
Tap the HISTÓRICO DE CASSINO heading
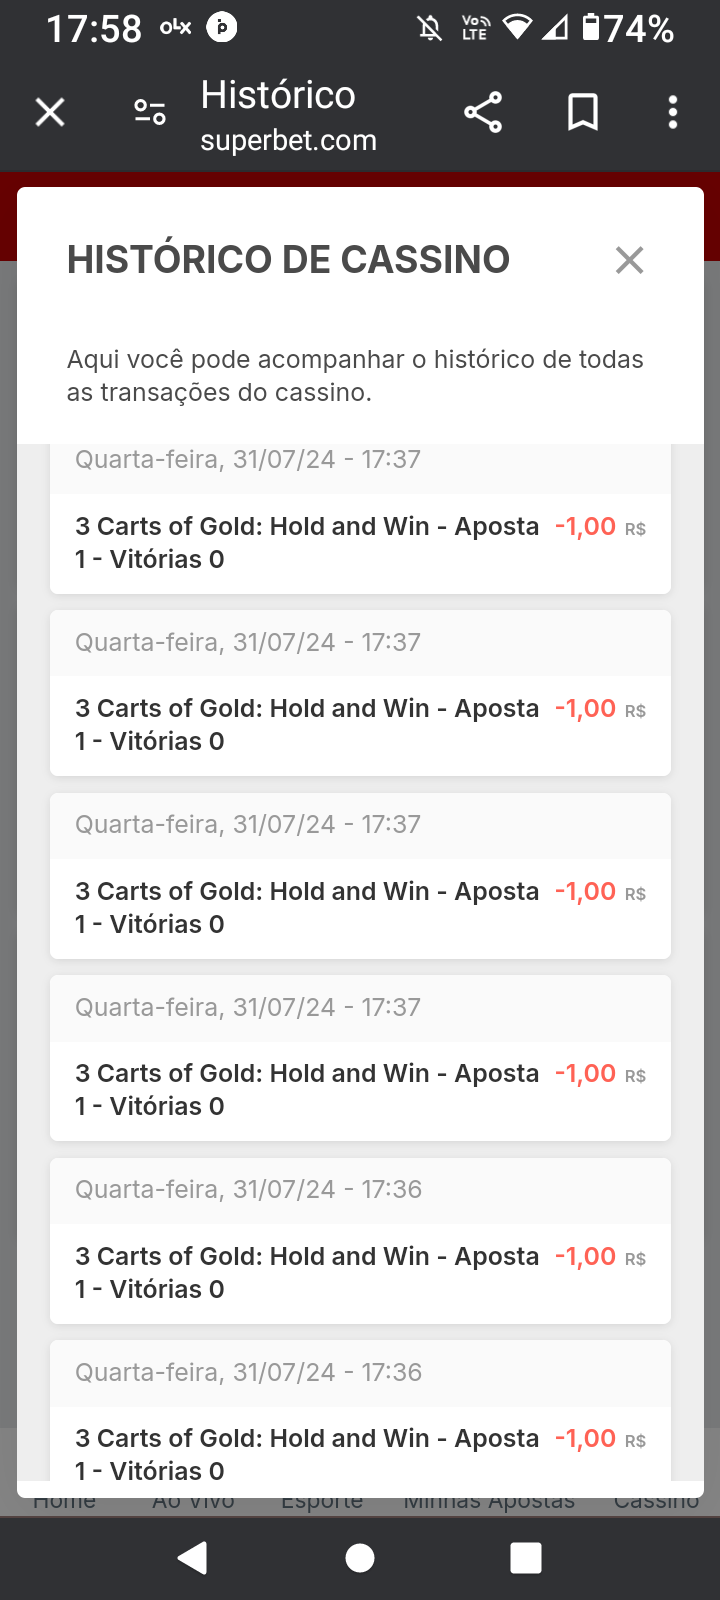pyautogui.click(x=288, y=260)
